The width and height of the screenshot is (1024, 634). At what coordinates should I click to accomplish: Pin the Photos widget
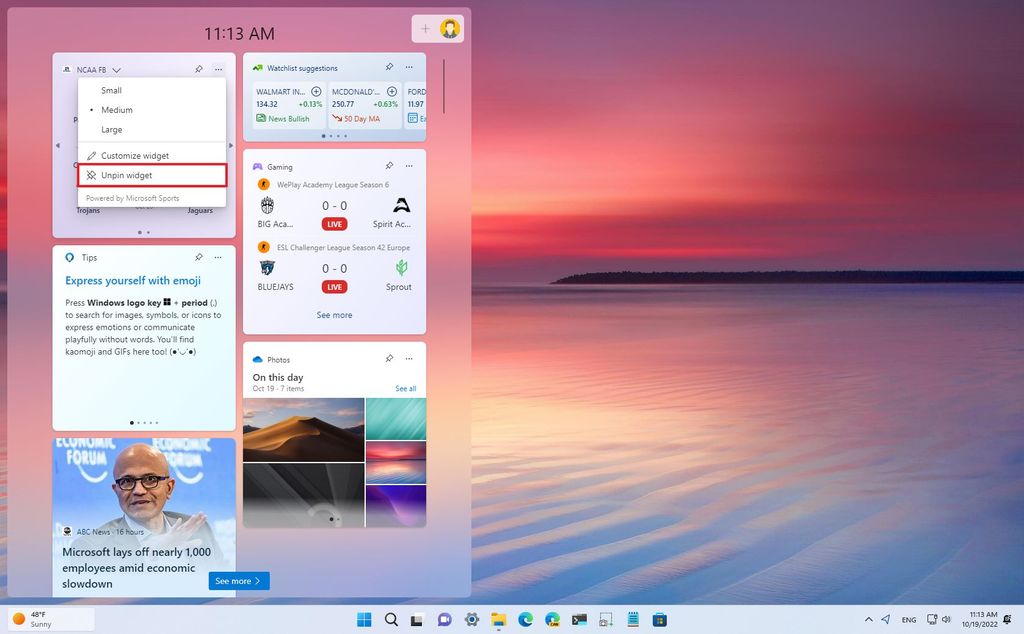tap(389, 359)
